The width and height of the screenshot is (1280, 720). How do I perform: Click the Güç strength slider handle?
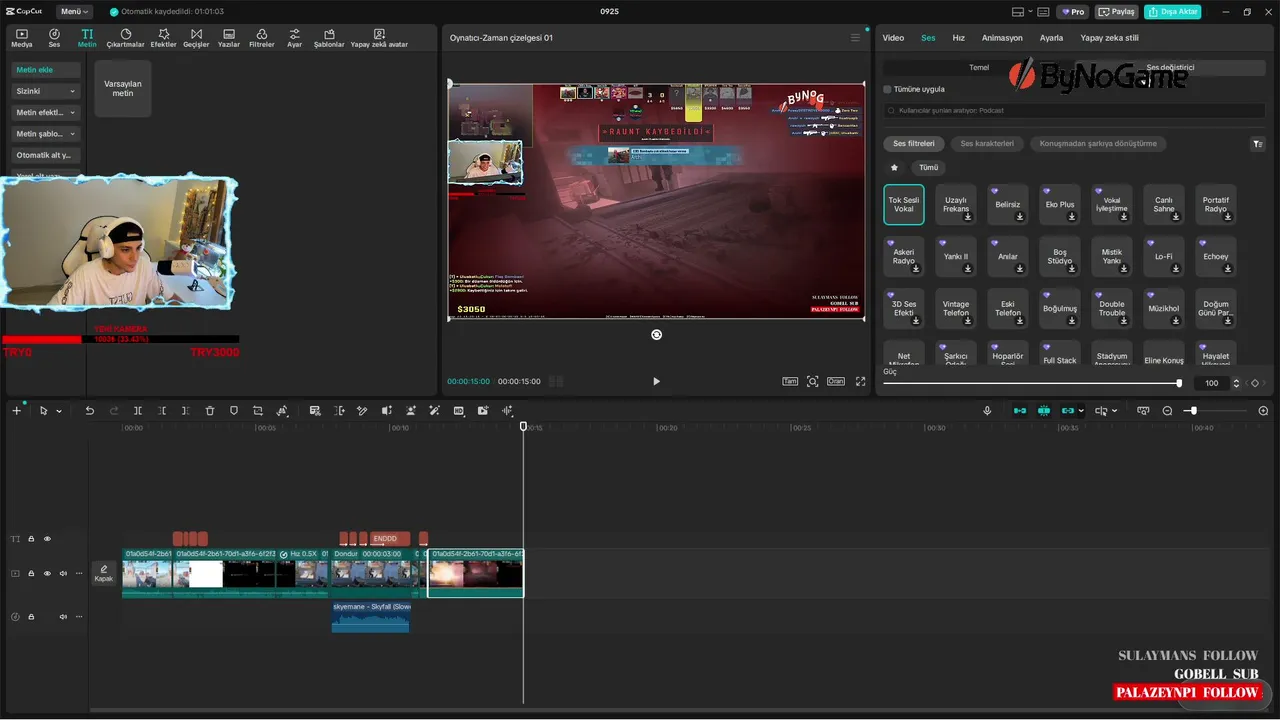click(x=1179, y=383)
